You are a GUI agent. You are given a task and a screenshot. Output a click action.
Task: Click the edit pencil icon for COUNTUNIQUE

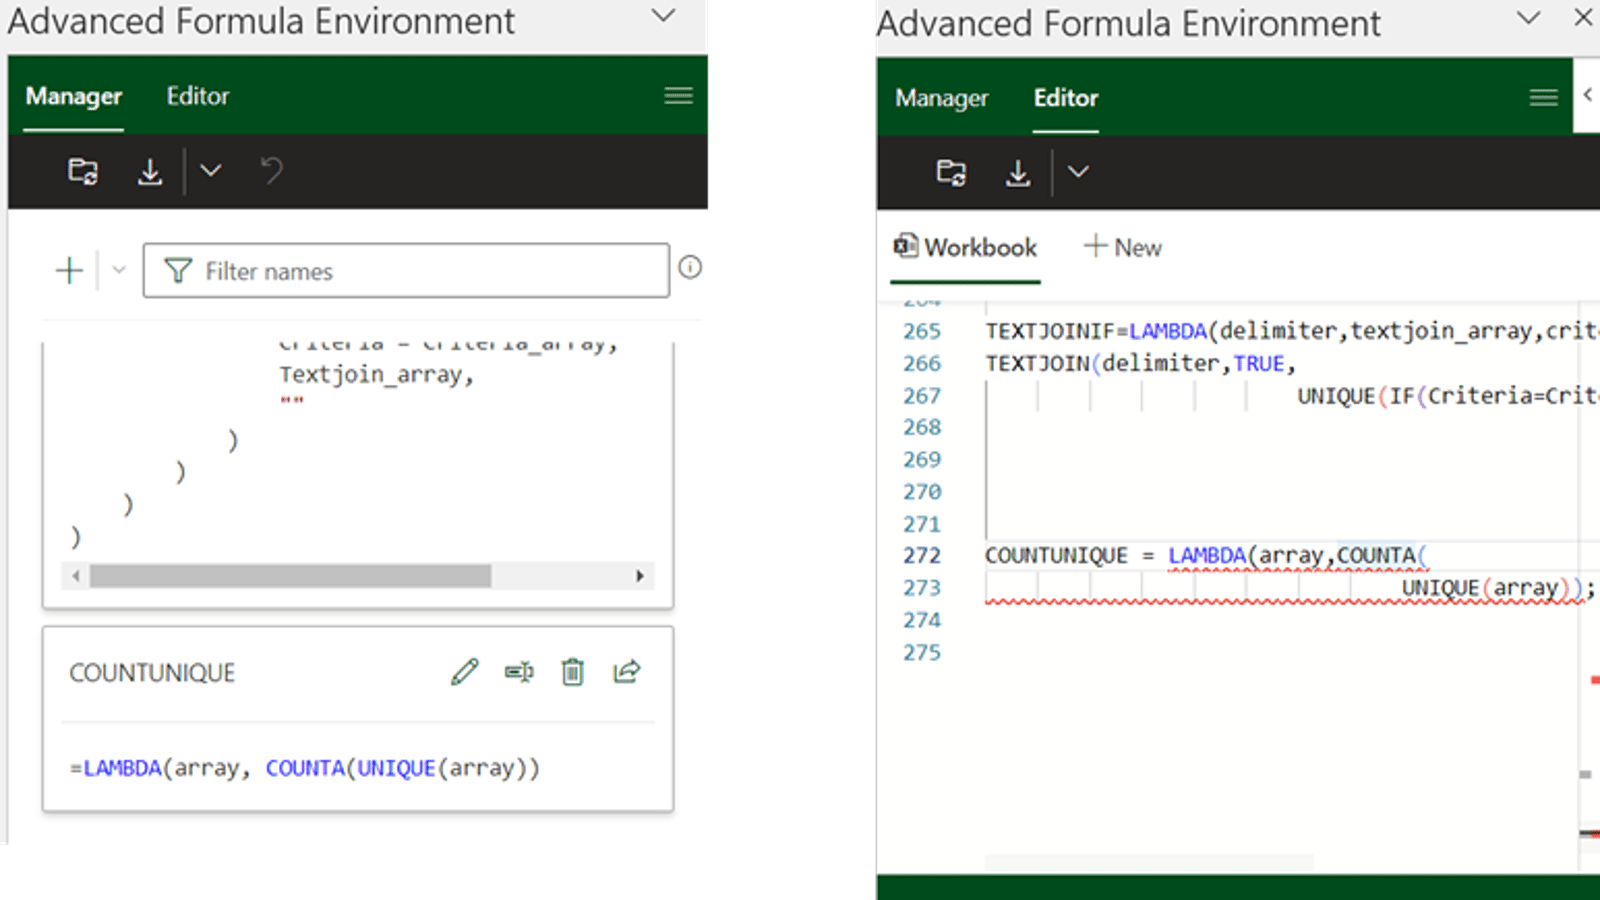465,671
